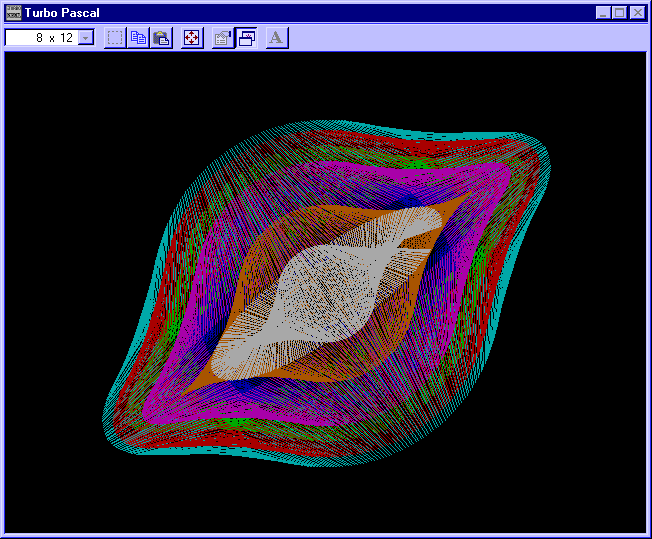The height and width of the screenshot is (539, 652).
Task: Click the Font 'A' toolbar icon
Action: click(x=277, y=38)
